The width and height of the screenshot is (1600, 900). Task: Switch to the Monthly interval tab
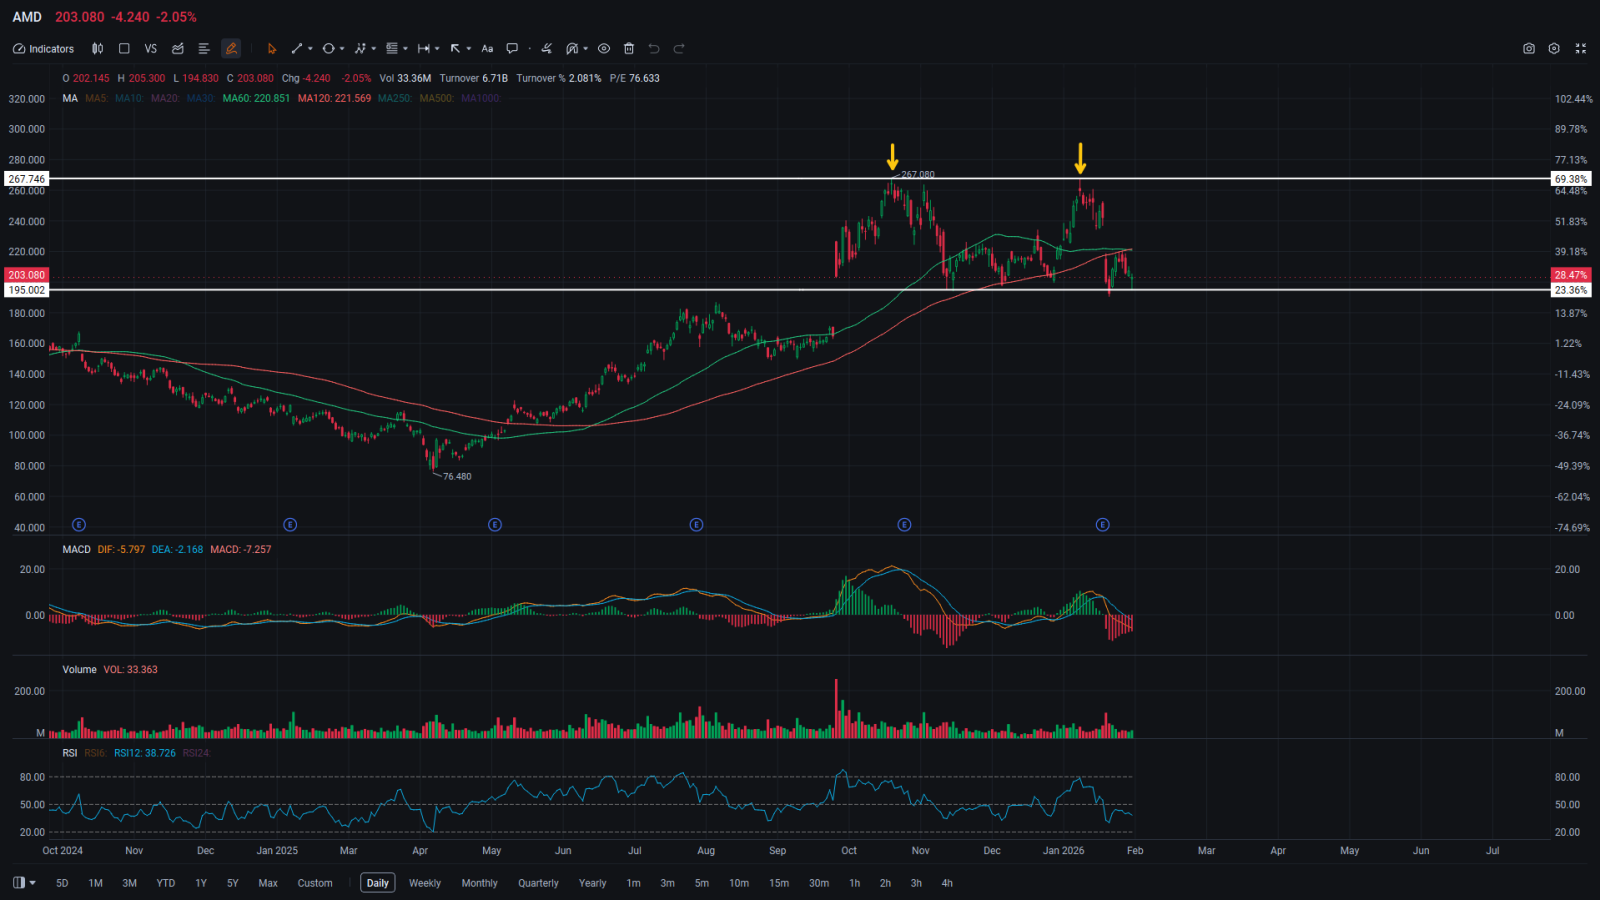(480, 883)
